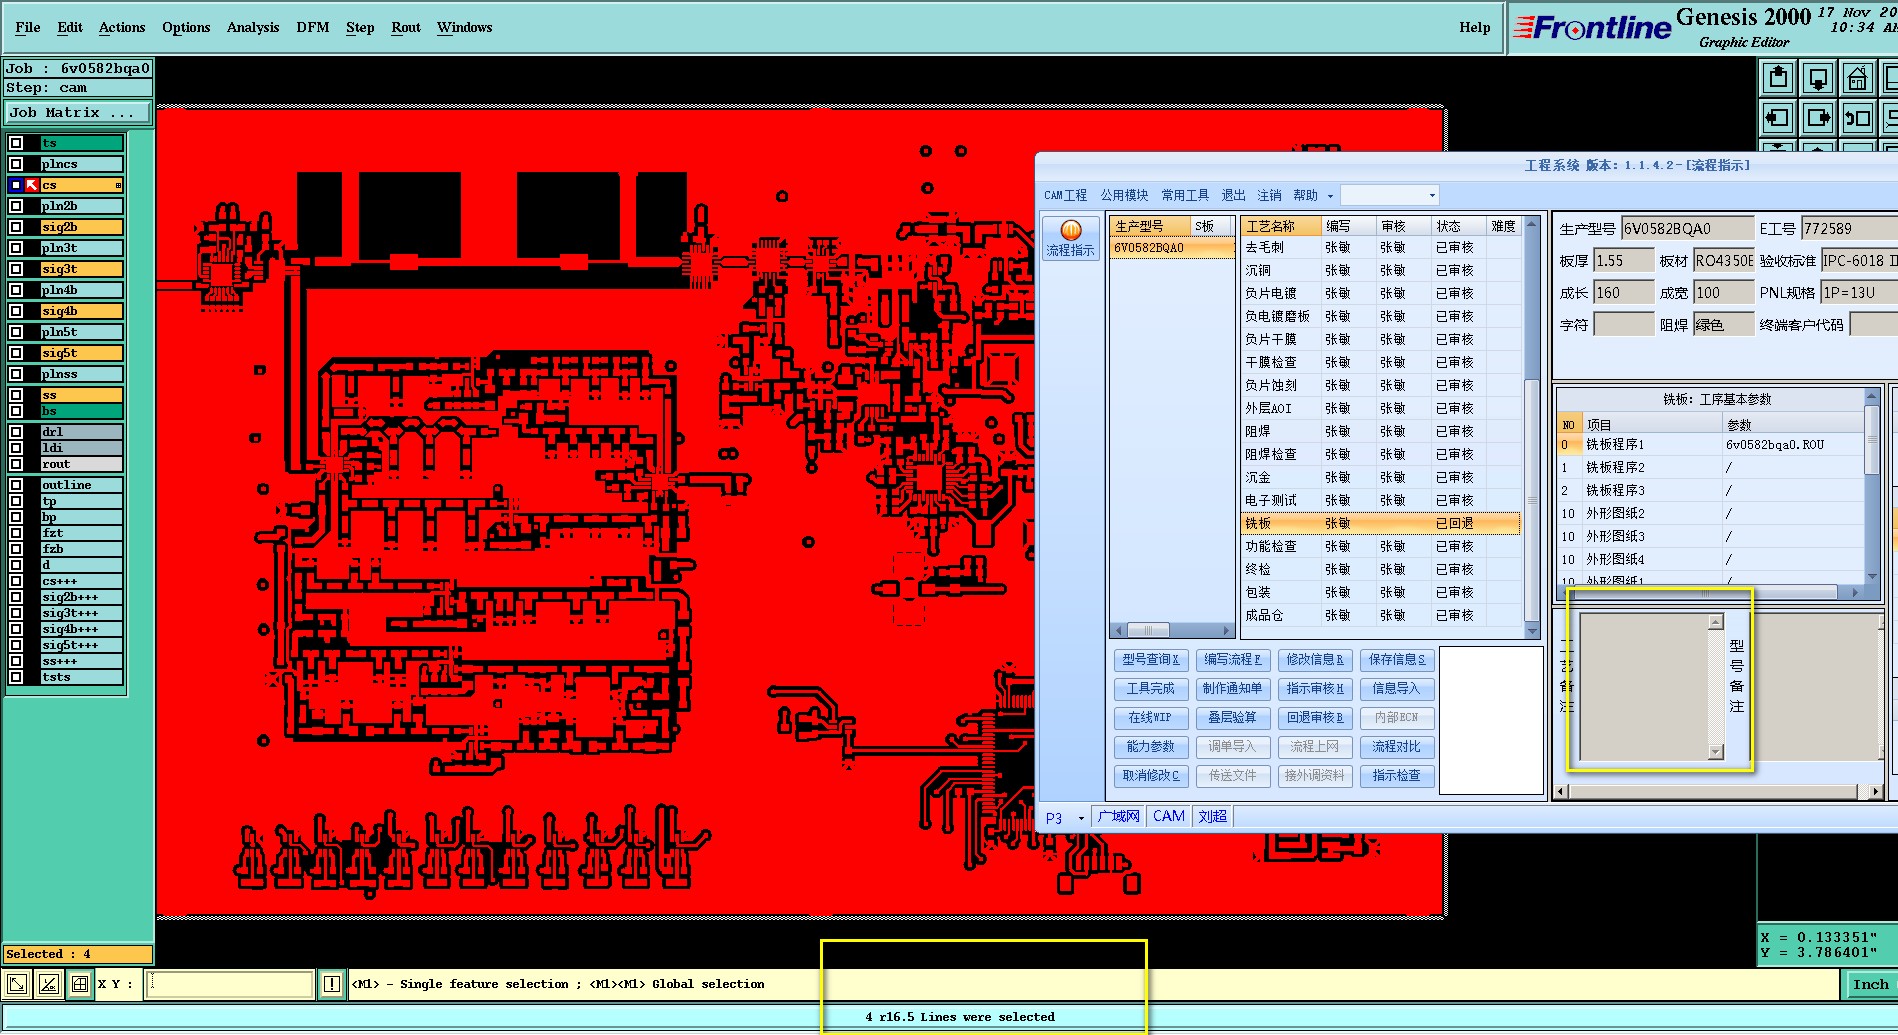
Task: Select the 广域网 tab
Action: pos(1118,817)
